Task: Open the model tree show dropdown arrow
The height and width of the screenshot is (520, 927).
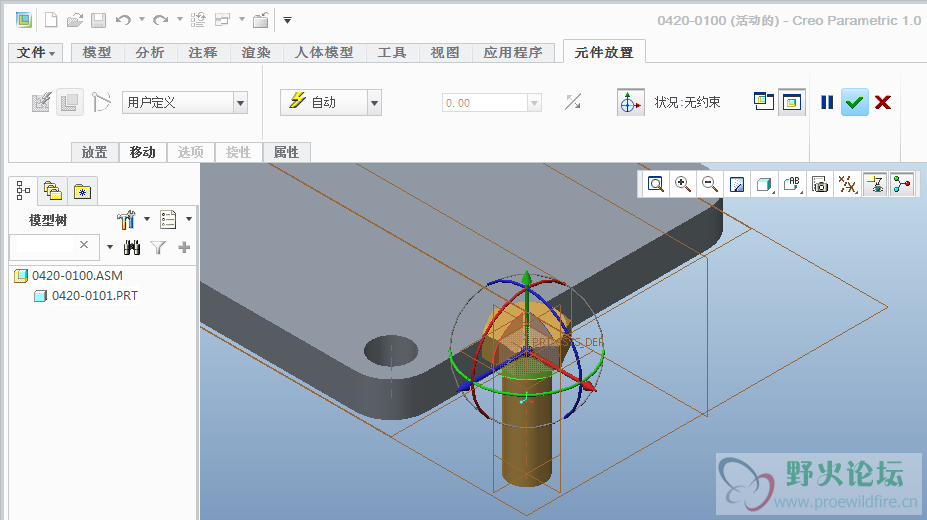Action: click(189, 219)
